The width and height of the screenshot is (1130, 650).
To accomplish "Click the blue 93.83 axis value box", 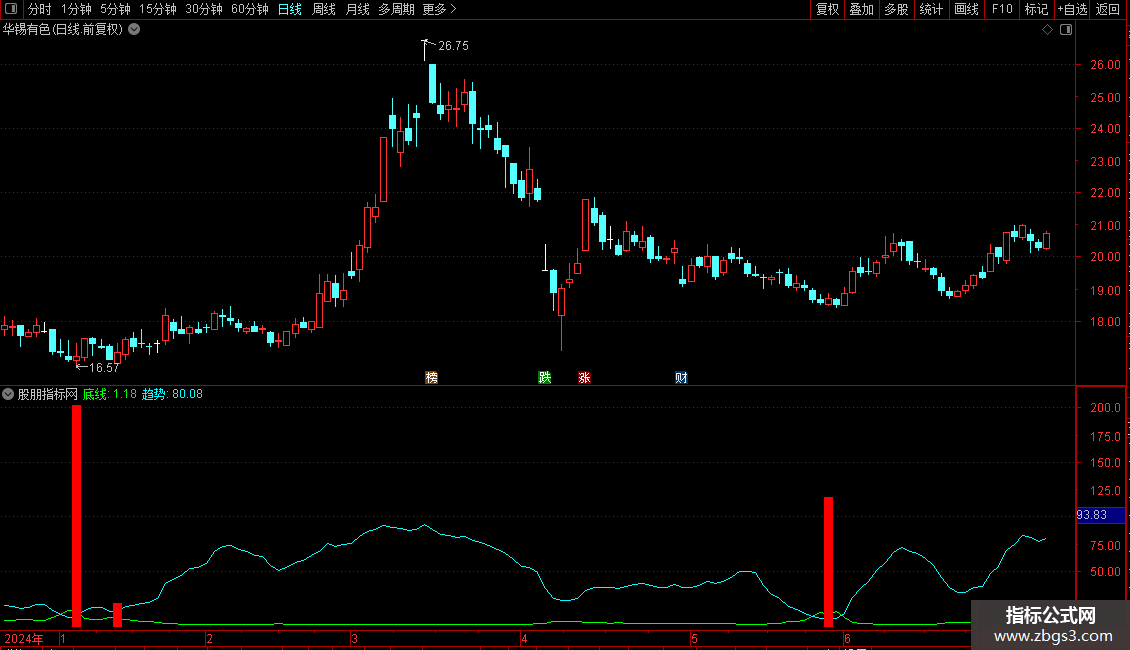I will pyautogui.click(x=1100, y=515).
